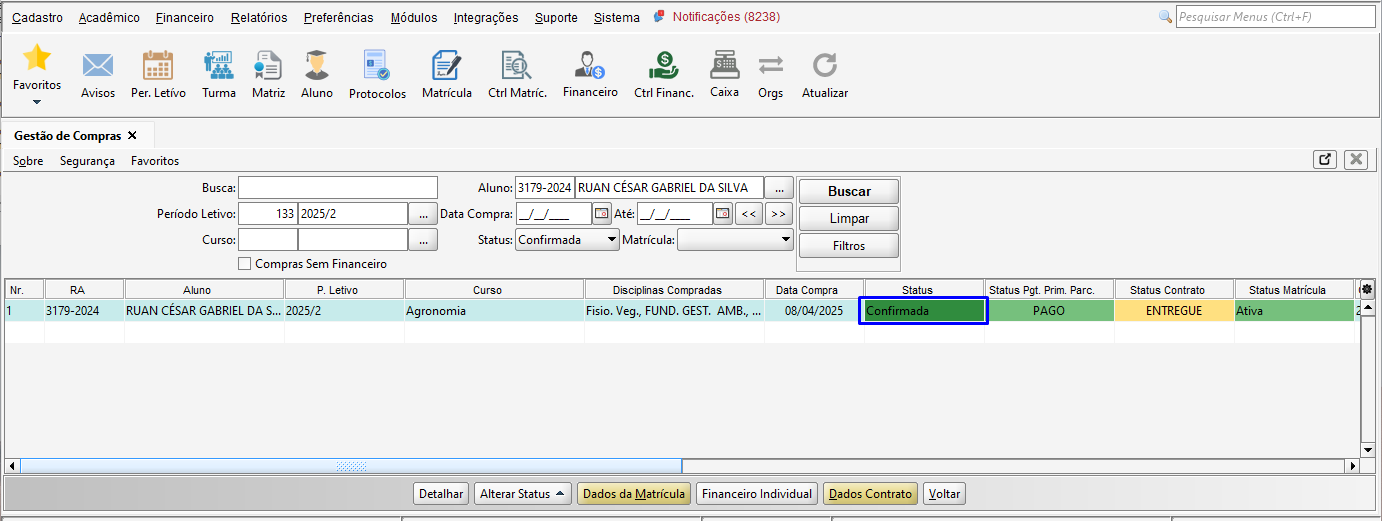1382x521 pixels.
Task: Click the Curso column header
Action: click(494, 290)
